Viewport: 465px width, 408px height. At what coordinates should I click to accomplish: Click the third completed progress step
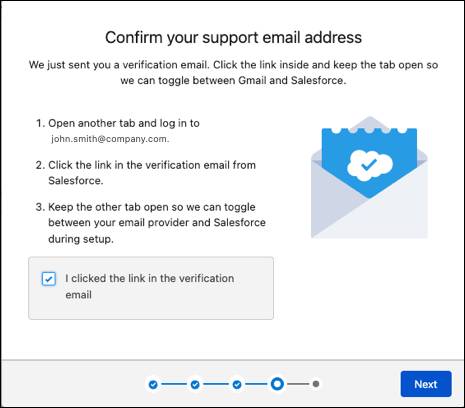coord(237,384)
